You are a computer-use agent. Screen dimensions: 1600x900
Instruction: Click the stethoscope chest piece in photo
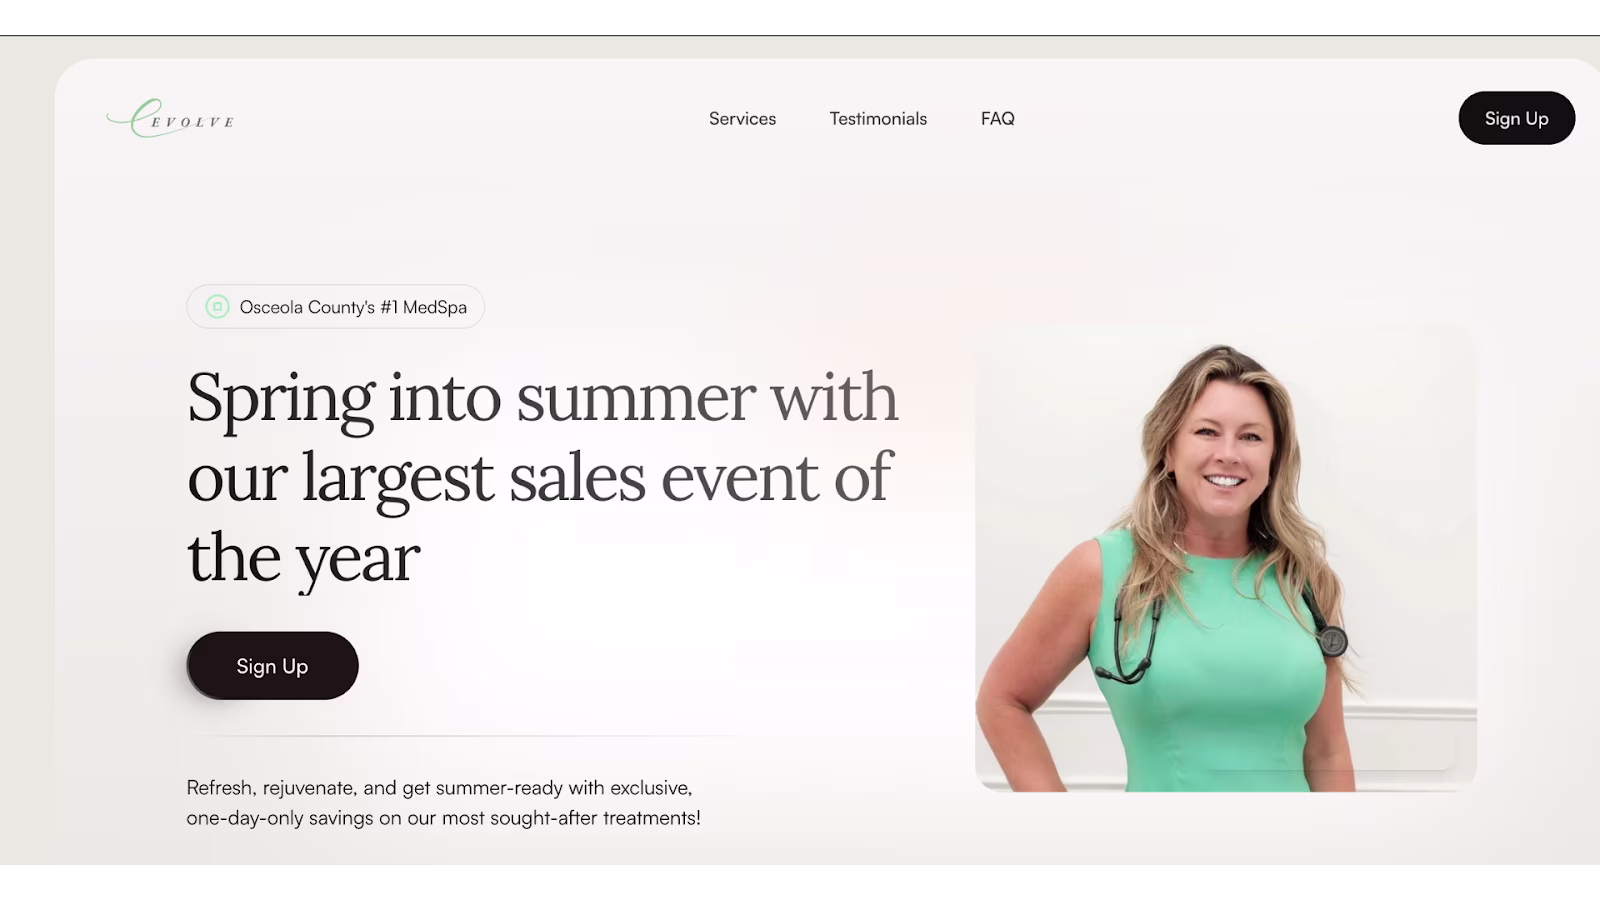[x=1331, y=641]
